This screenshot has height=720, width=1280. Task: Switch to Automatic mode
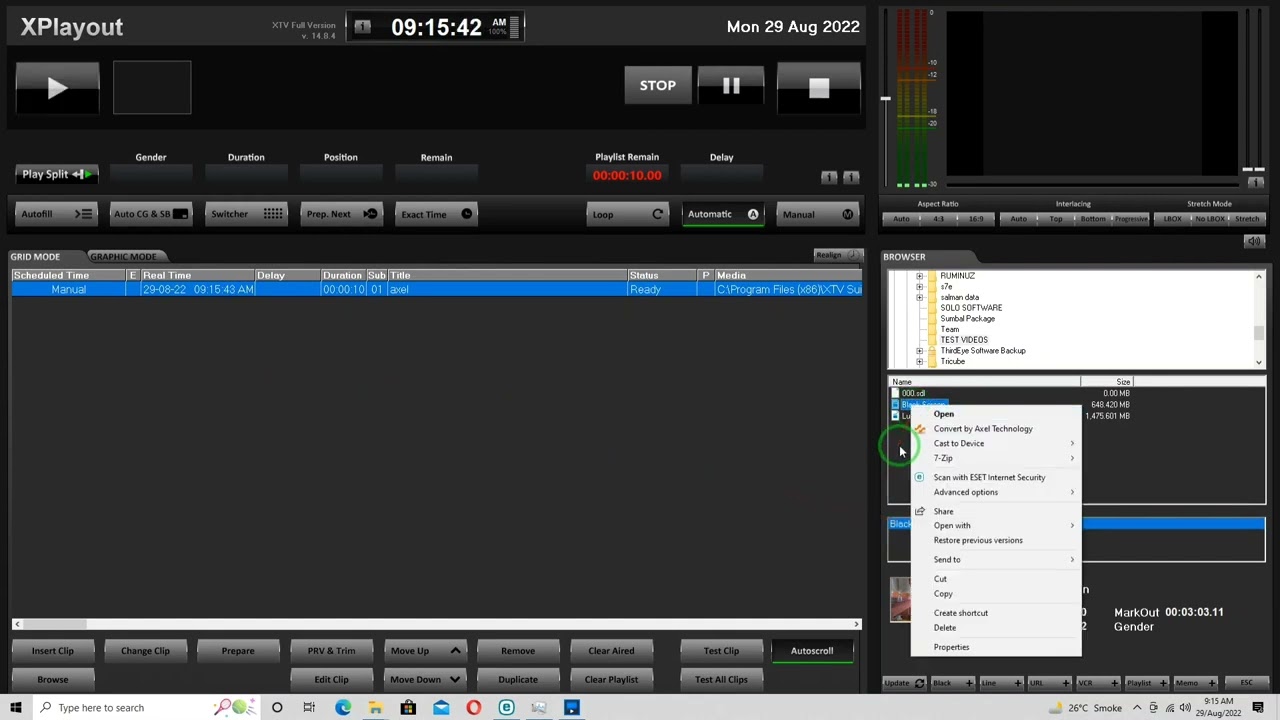[x=722, y=214]
